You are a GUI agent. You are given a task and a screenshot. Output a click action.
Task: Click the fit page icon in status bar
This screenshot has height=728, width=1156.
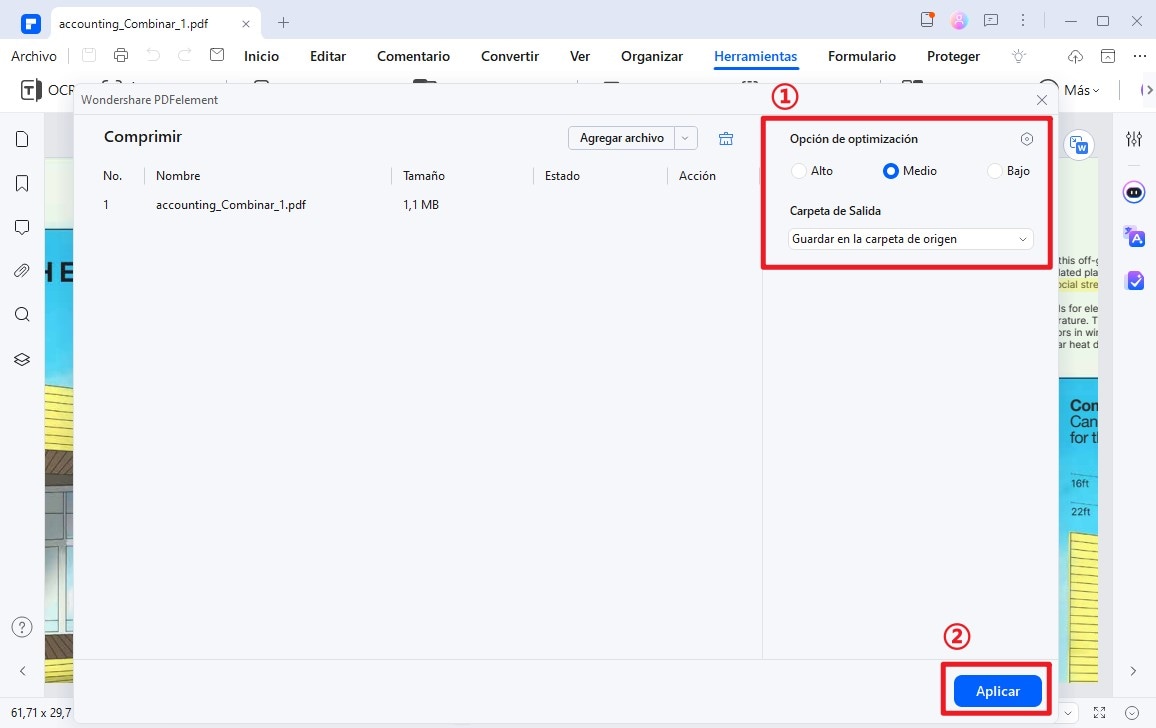[1099, 713]
